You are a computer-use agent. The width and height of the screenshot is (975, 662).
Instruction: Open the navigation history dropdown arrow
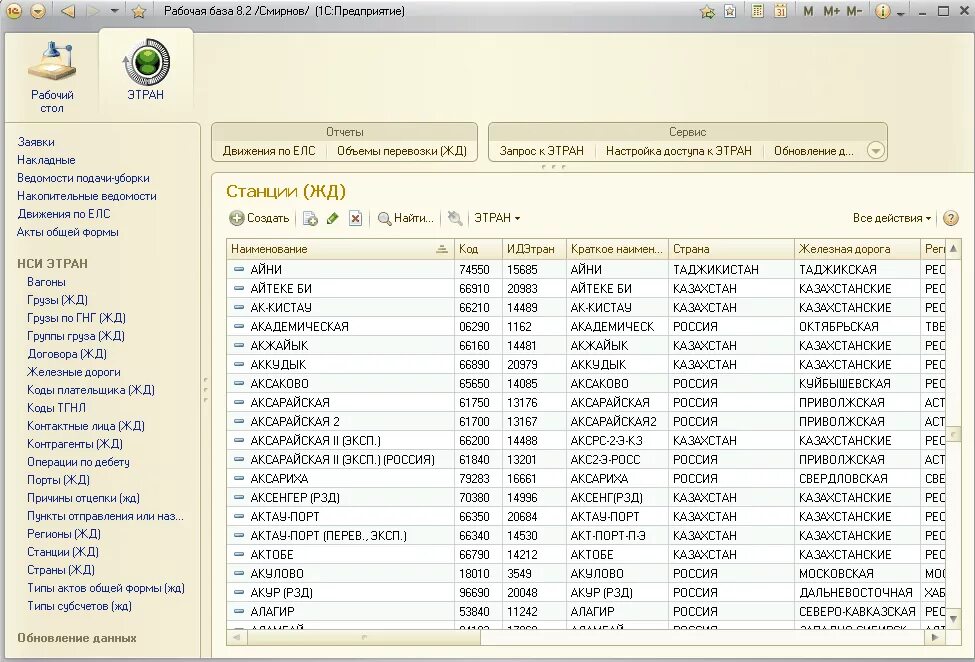(x=114, y=11)
